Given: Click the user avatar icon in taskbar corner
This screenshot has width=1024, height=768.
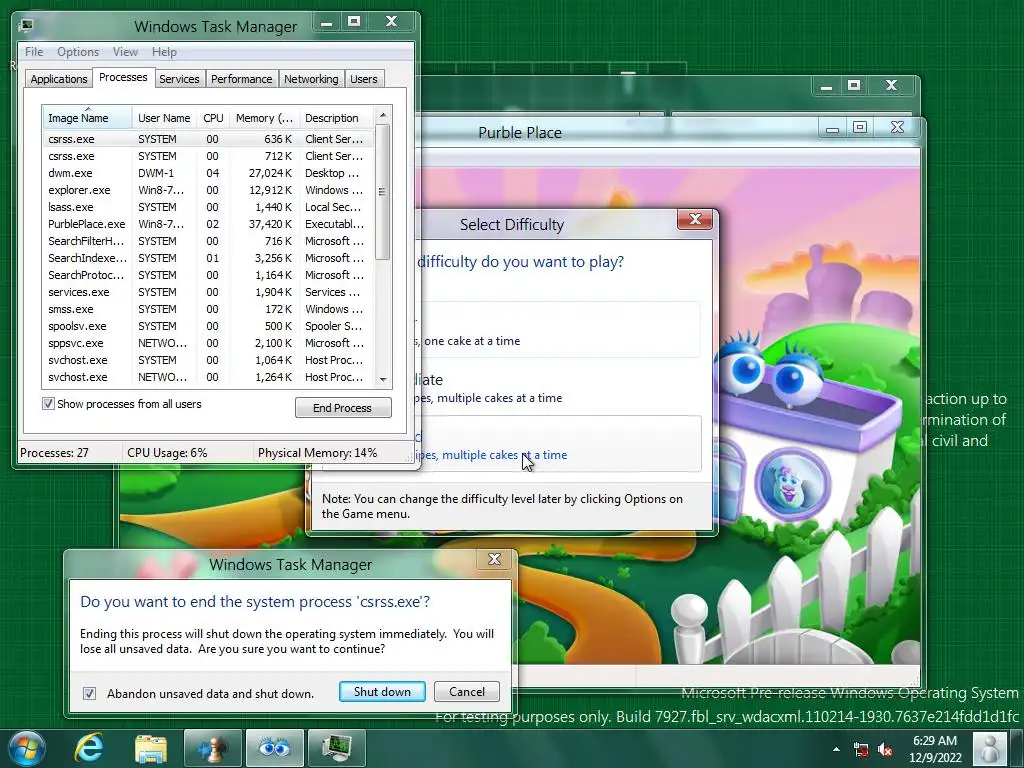Looking at the screenshot, I should 990,748.
